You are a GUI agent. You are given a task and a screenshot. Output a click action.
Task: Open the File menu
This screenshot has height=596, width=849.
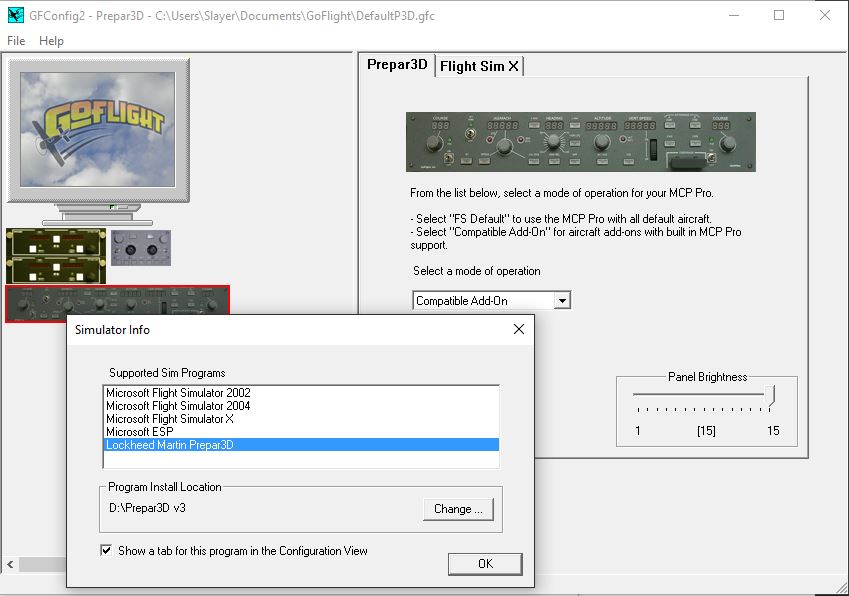click(x=16, y=41)
